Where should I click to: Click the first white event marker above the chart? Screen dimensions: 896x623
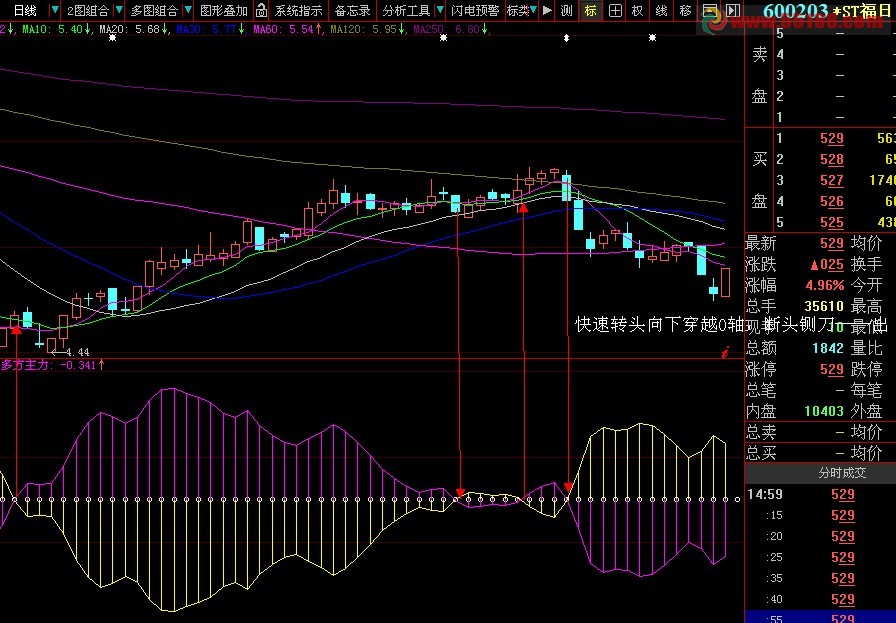coord(113,38)
